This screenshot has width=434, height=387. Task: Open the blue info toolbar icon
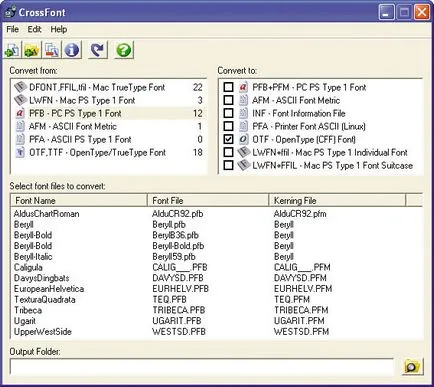[x=72, y=50]
